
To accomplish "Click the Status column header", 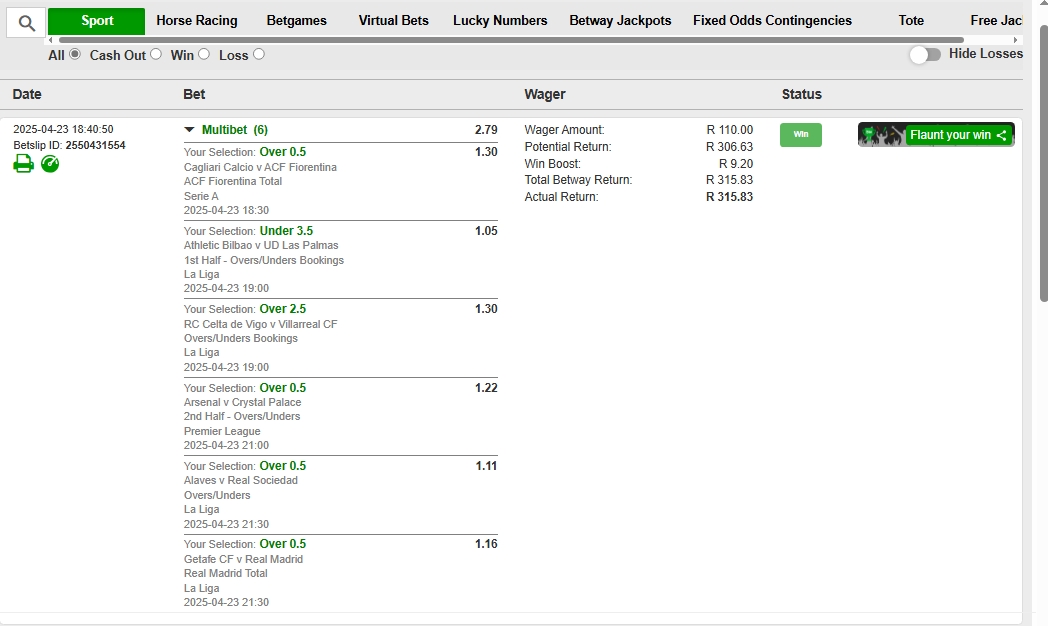I will click(x=801, y=94).
